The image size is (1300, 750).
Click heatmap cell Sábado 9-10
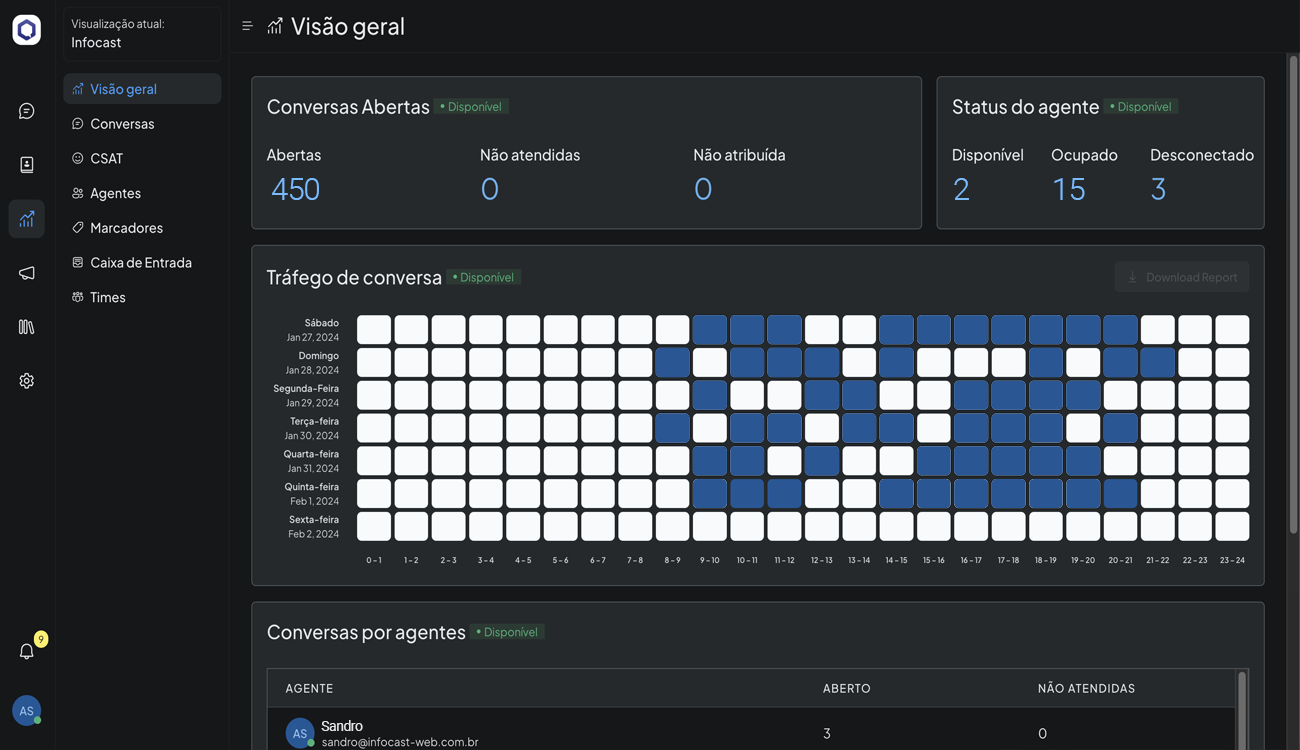click(x=710, y=330)
